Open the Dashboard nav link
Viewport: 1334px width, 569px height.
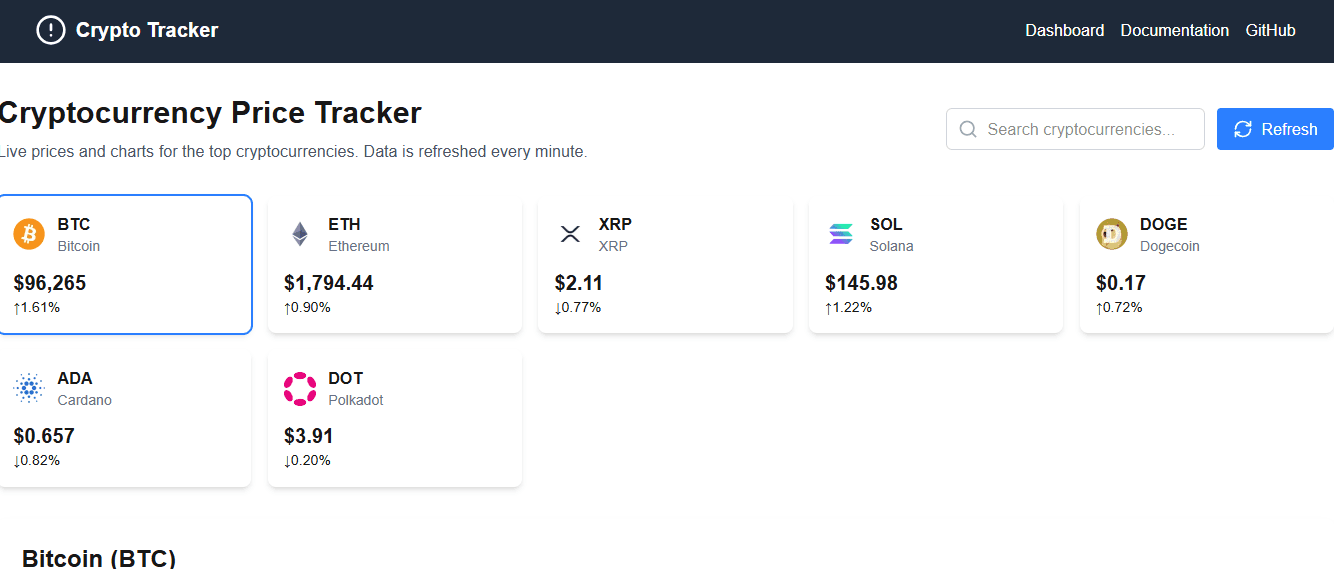point(1065,30)
